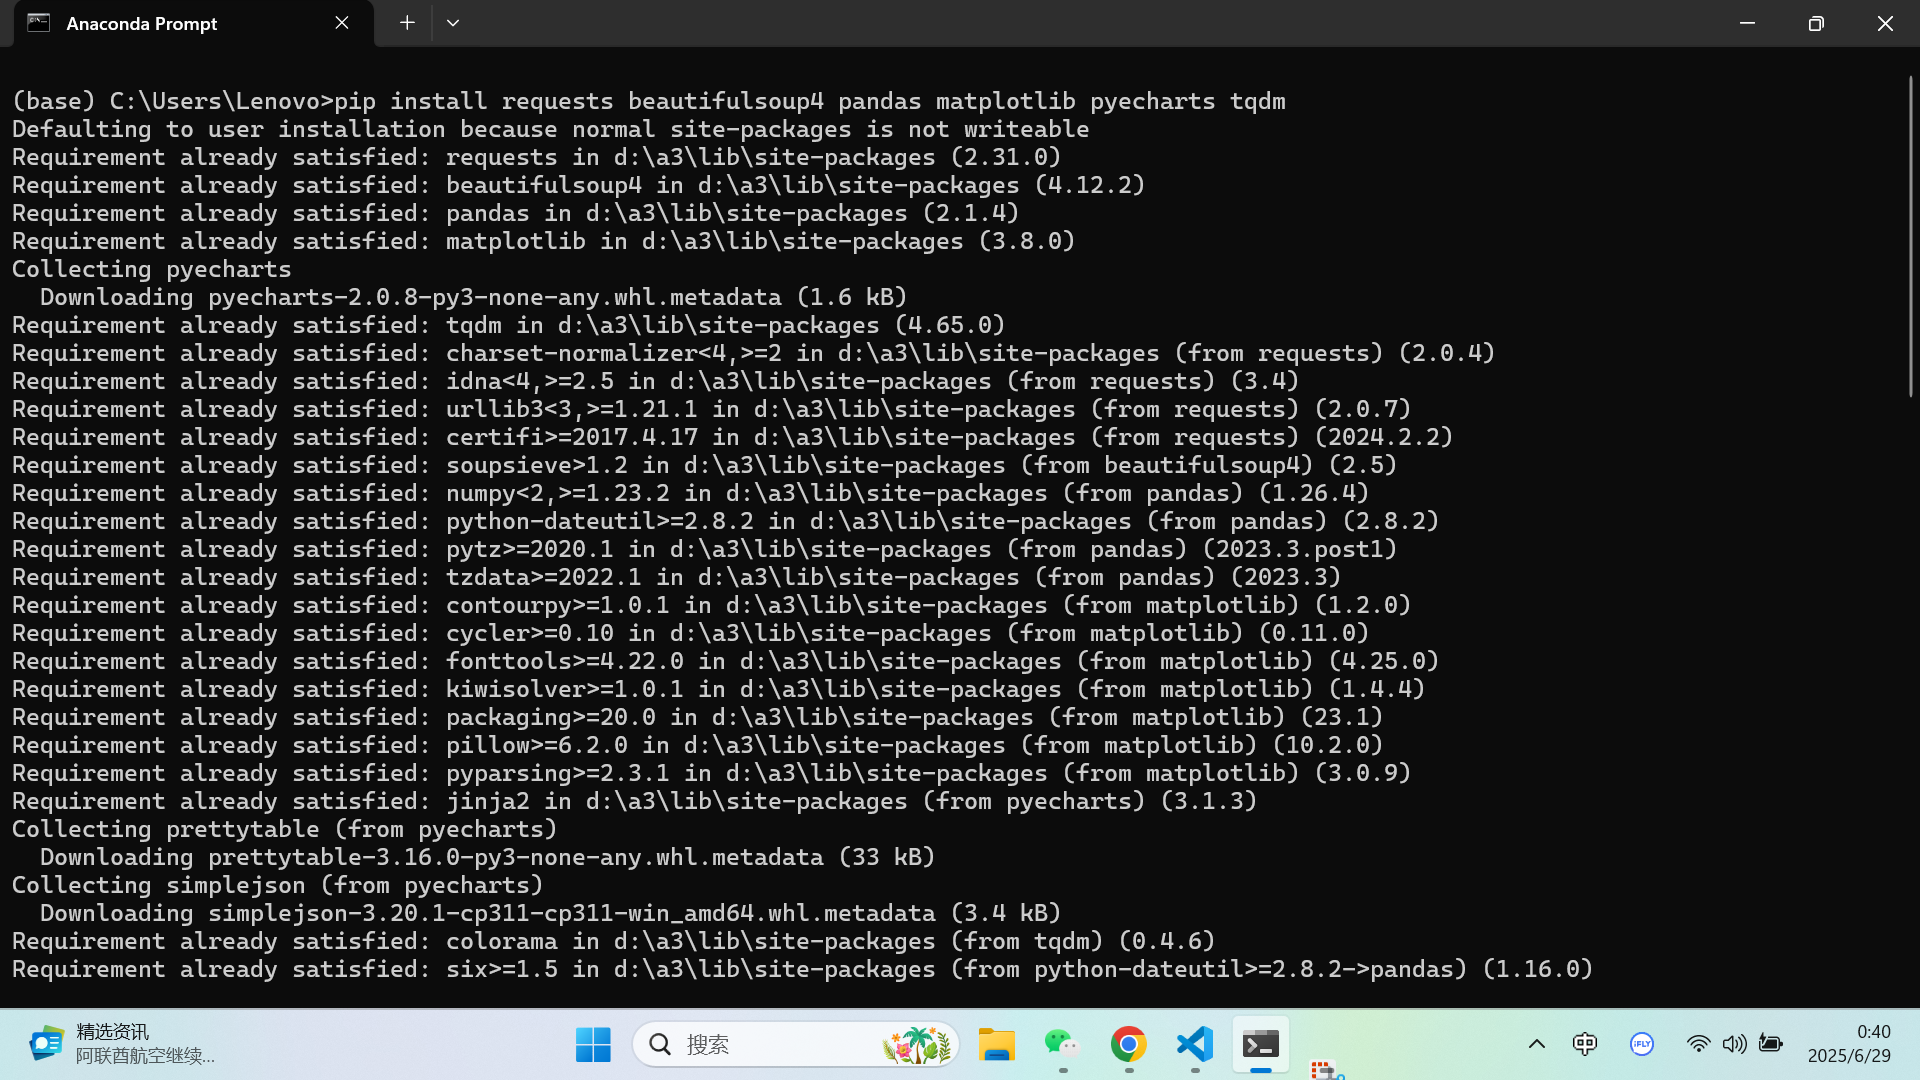Launch Google Chrome from the taskbar
Screen dimensions: 1920x1080
point(1129,1044)
